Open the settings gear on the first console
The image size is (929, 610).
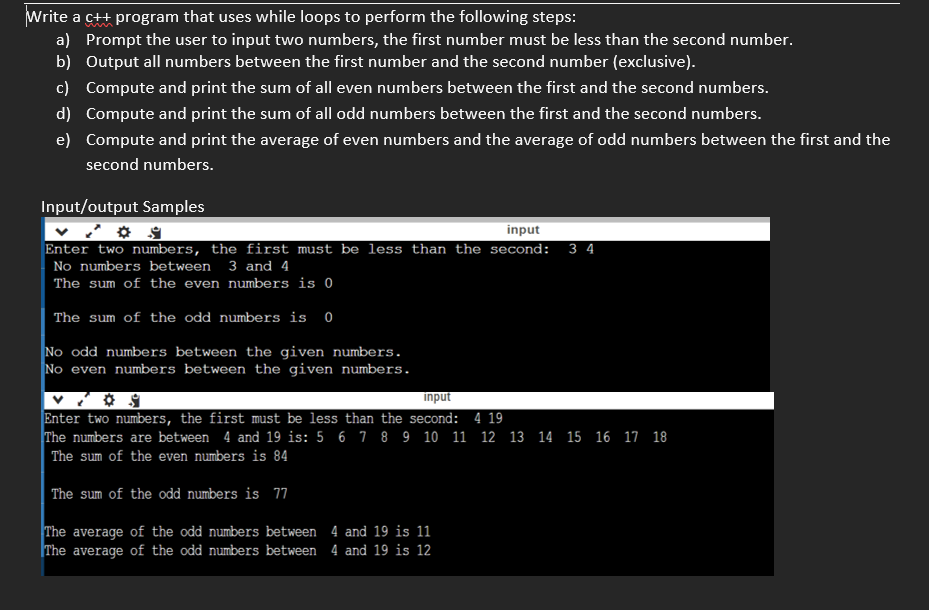click(x=123, y=231)
